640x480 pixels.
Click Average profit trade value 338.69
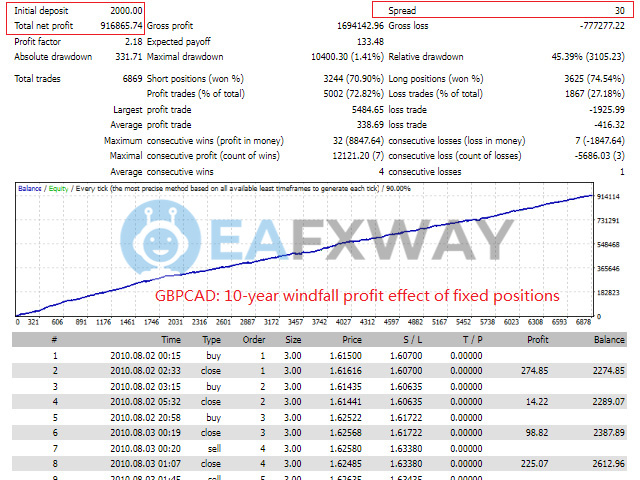tap(370, 125)
